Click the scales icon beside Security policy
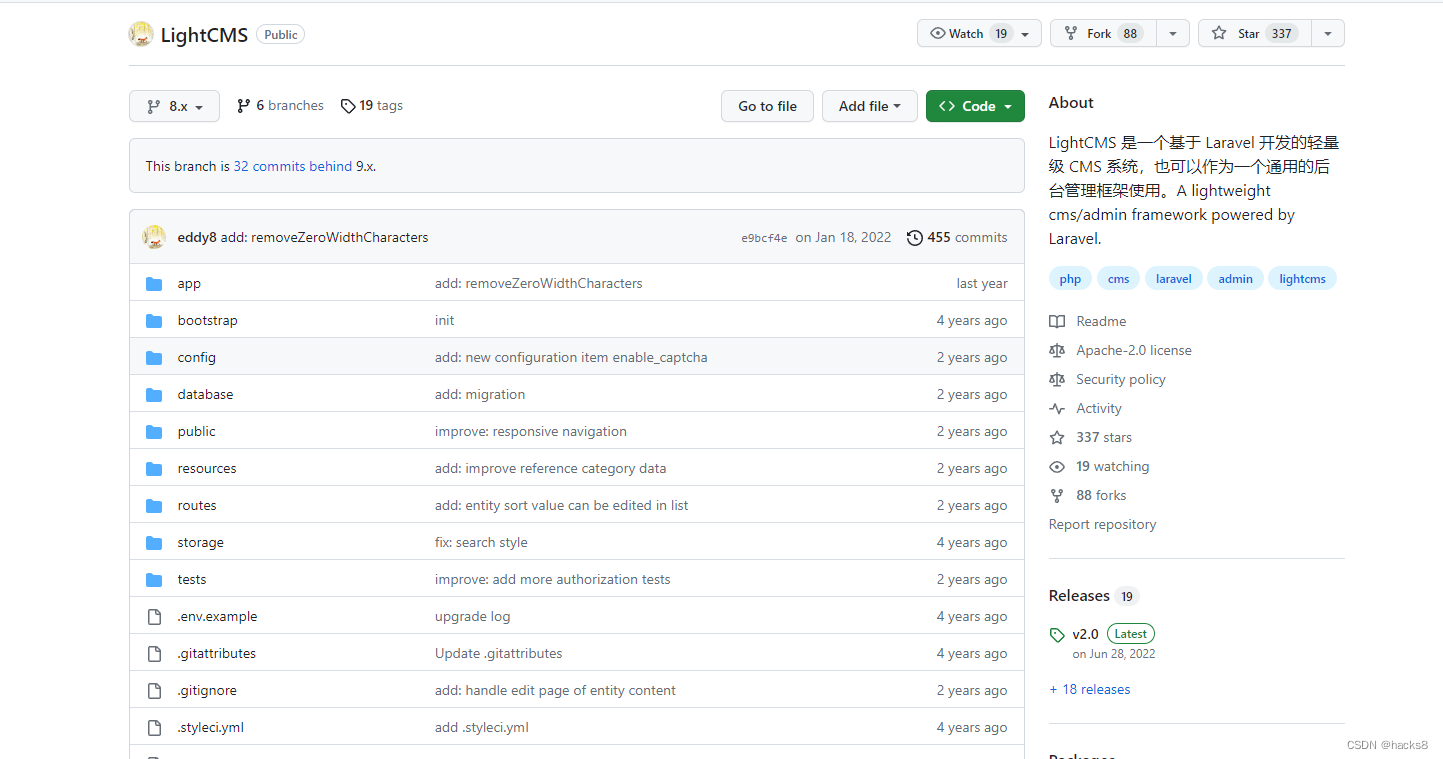Screen dimensions: 1443x759 1057,379
